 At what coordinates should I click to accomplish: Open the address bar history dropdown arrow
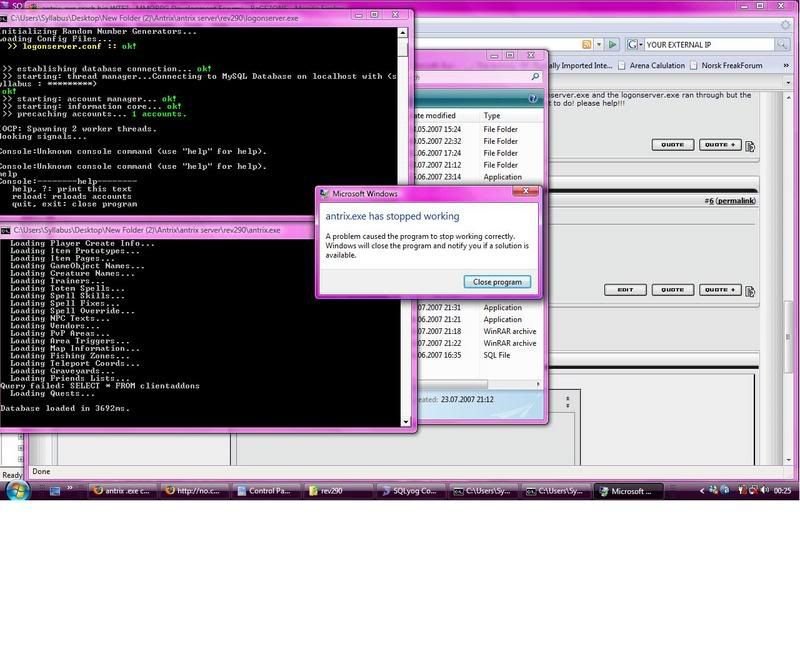tap(597, 45)
